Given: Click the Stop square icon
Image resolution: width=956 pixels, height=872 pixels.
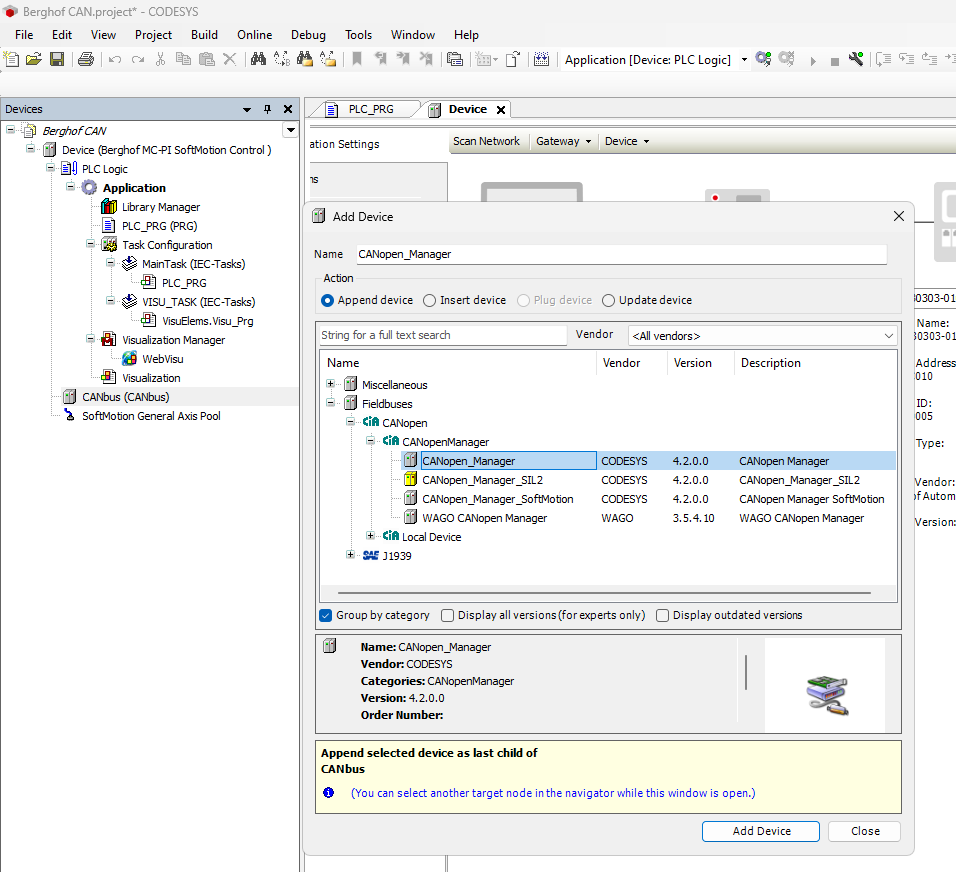Looking at the screenshot, I should pyautogui.click(x=835, y=61).
